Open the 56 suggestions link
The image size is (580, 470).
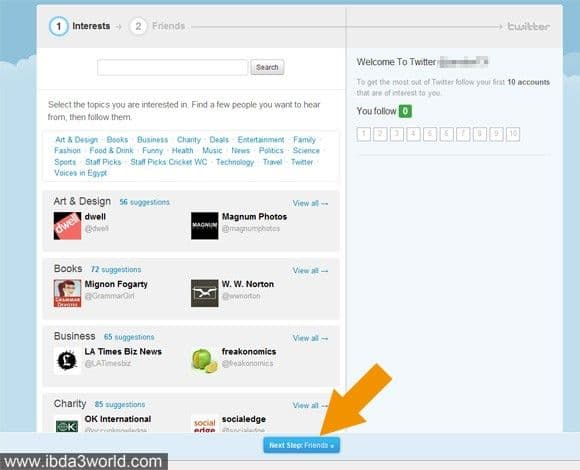(144, 202)
